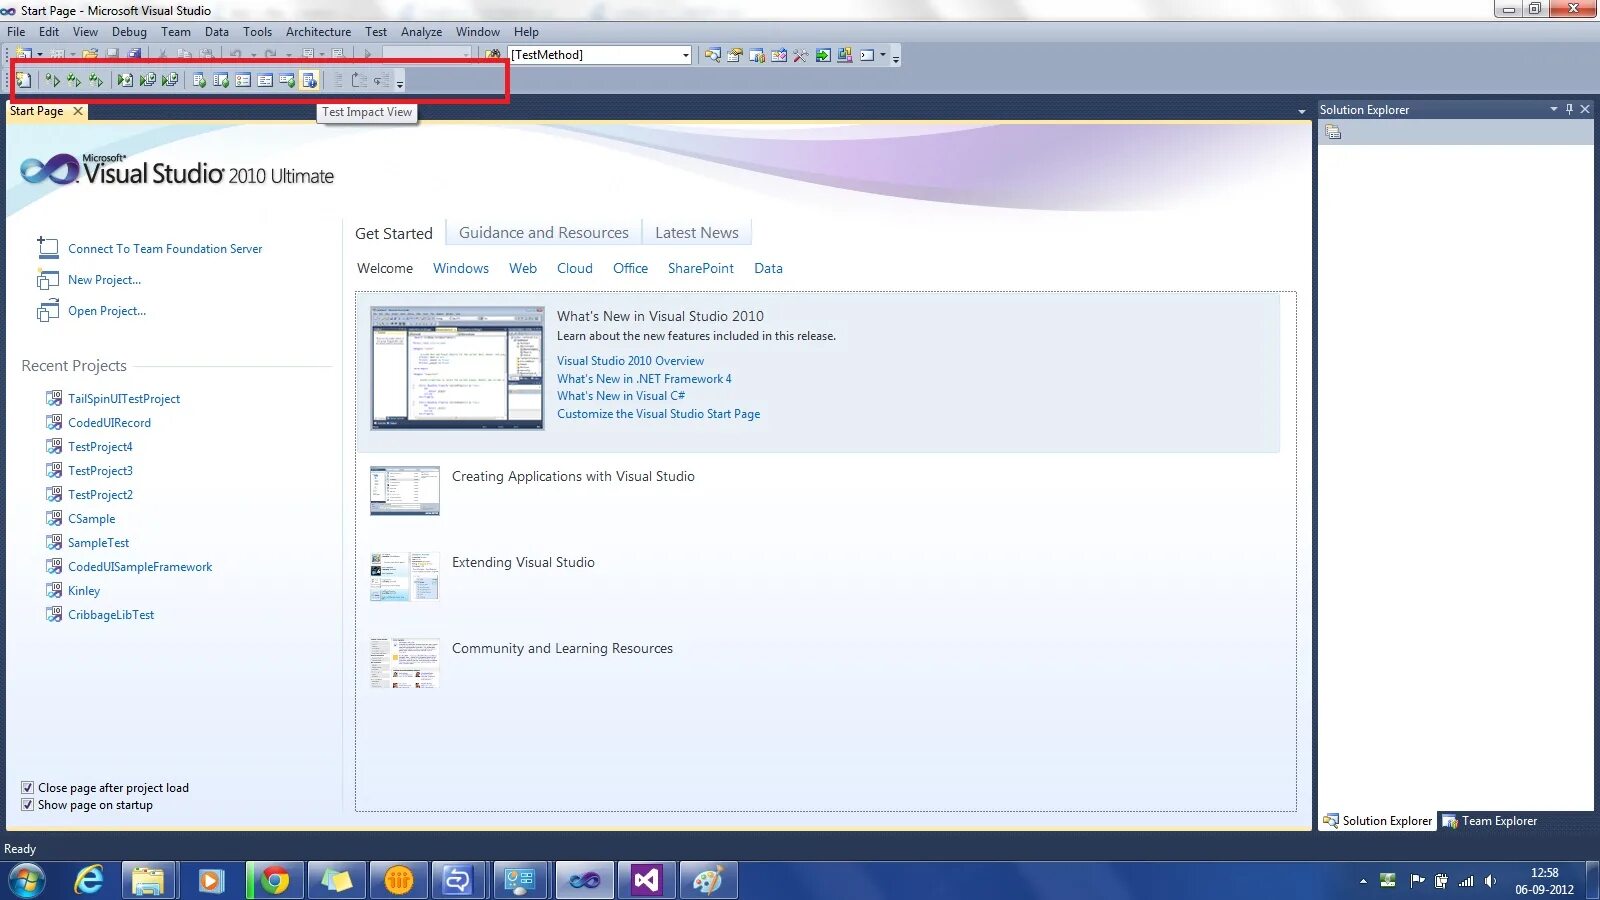
Task: Open the Architecture menu
Action: (x=318, y=32)
